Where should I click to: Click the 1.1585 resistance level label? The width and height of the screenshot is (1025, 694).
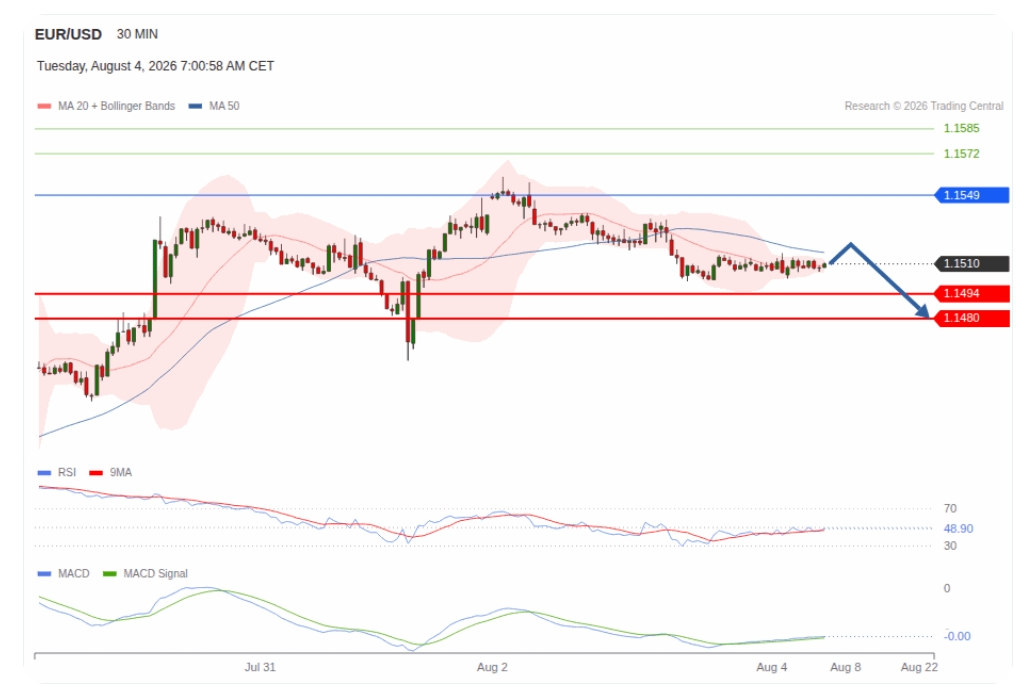point(961,128)
